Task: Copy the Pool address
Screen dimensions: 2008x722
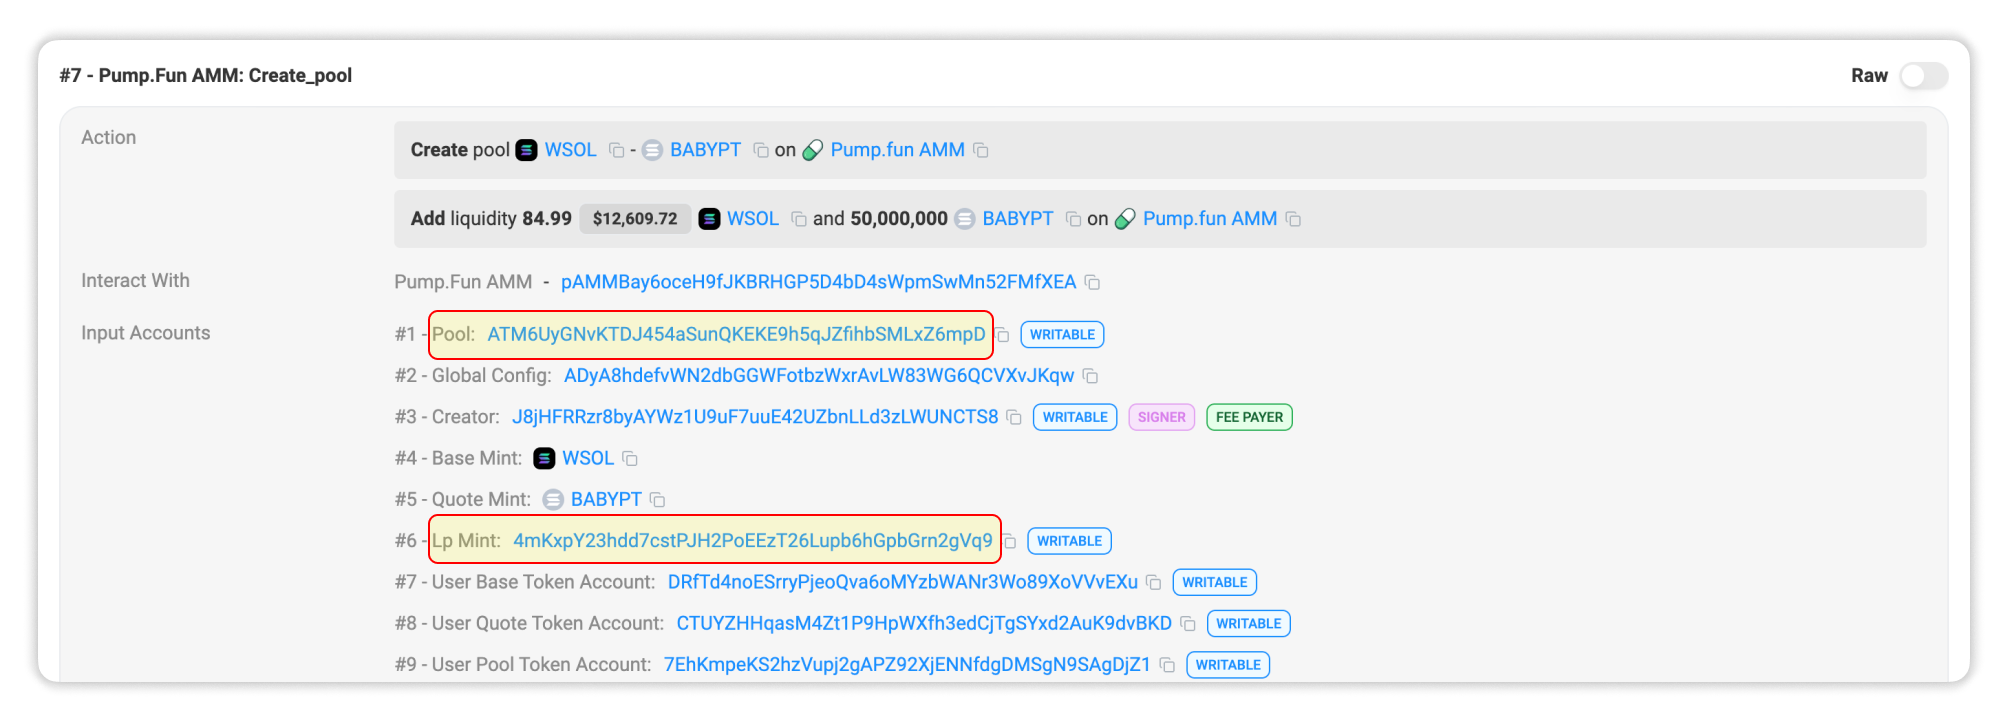Action: click(x=1003, y=335)
